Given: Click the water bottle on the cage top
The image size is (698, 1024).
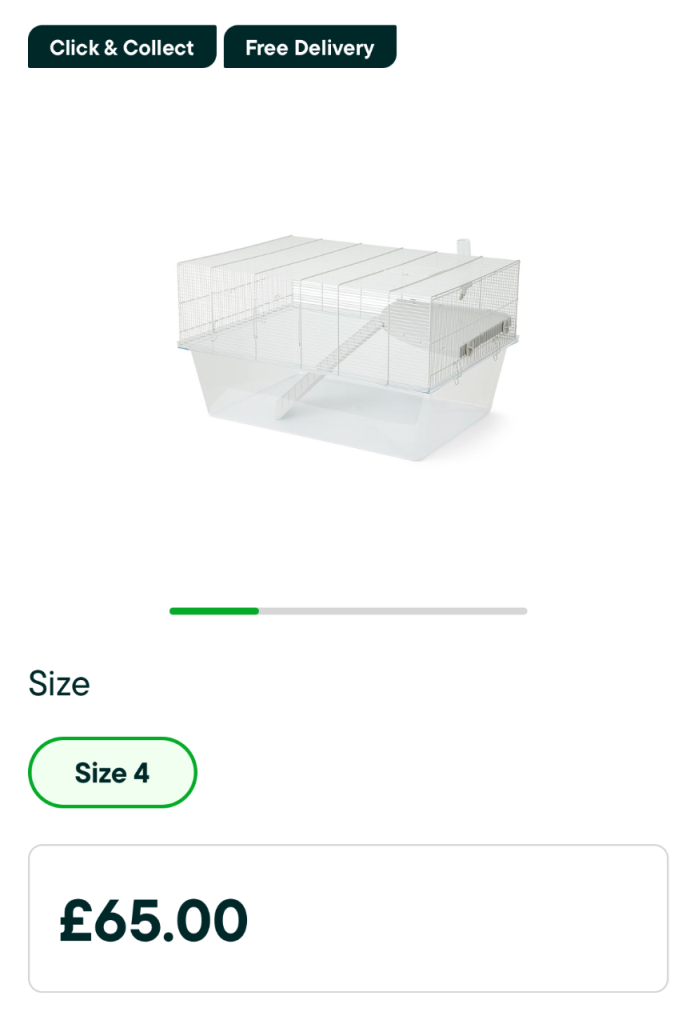Looking at the screenshot, I should click(464, 247).
